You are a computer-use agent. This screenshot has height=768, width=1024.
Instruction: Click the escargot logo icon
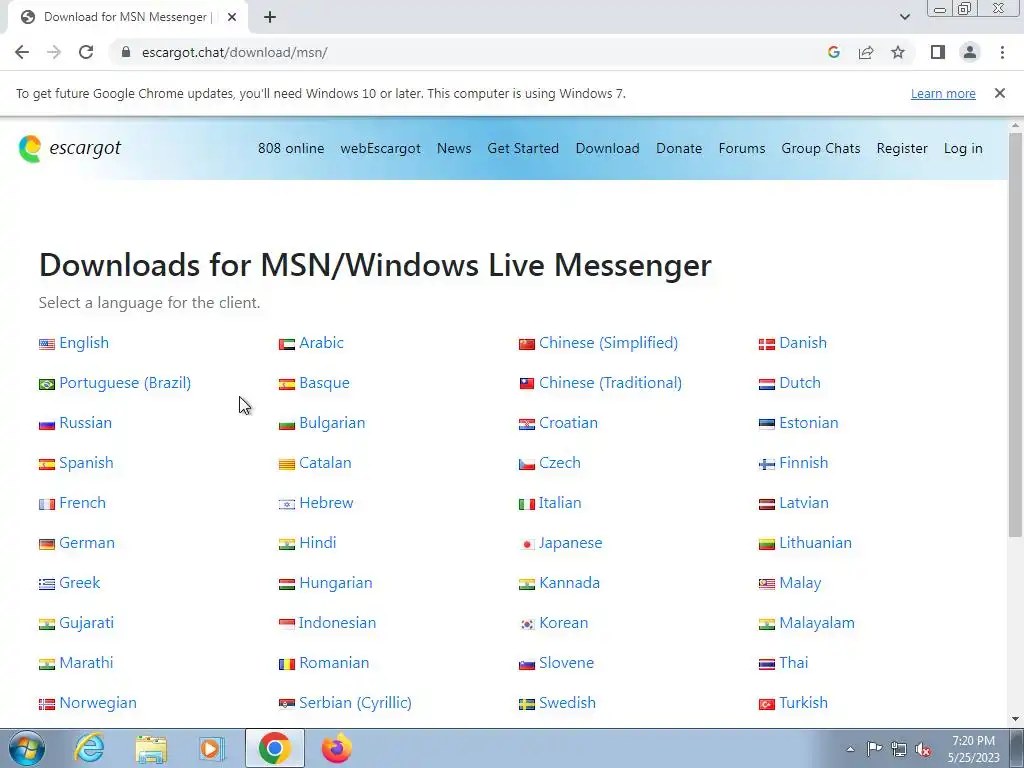[x=30, y=149]
